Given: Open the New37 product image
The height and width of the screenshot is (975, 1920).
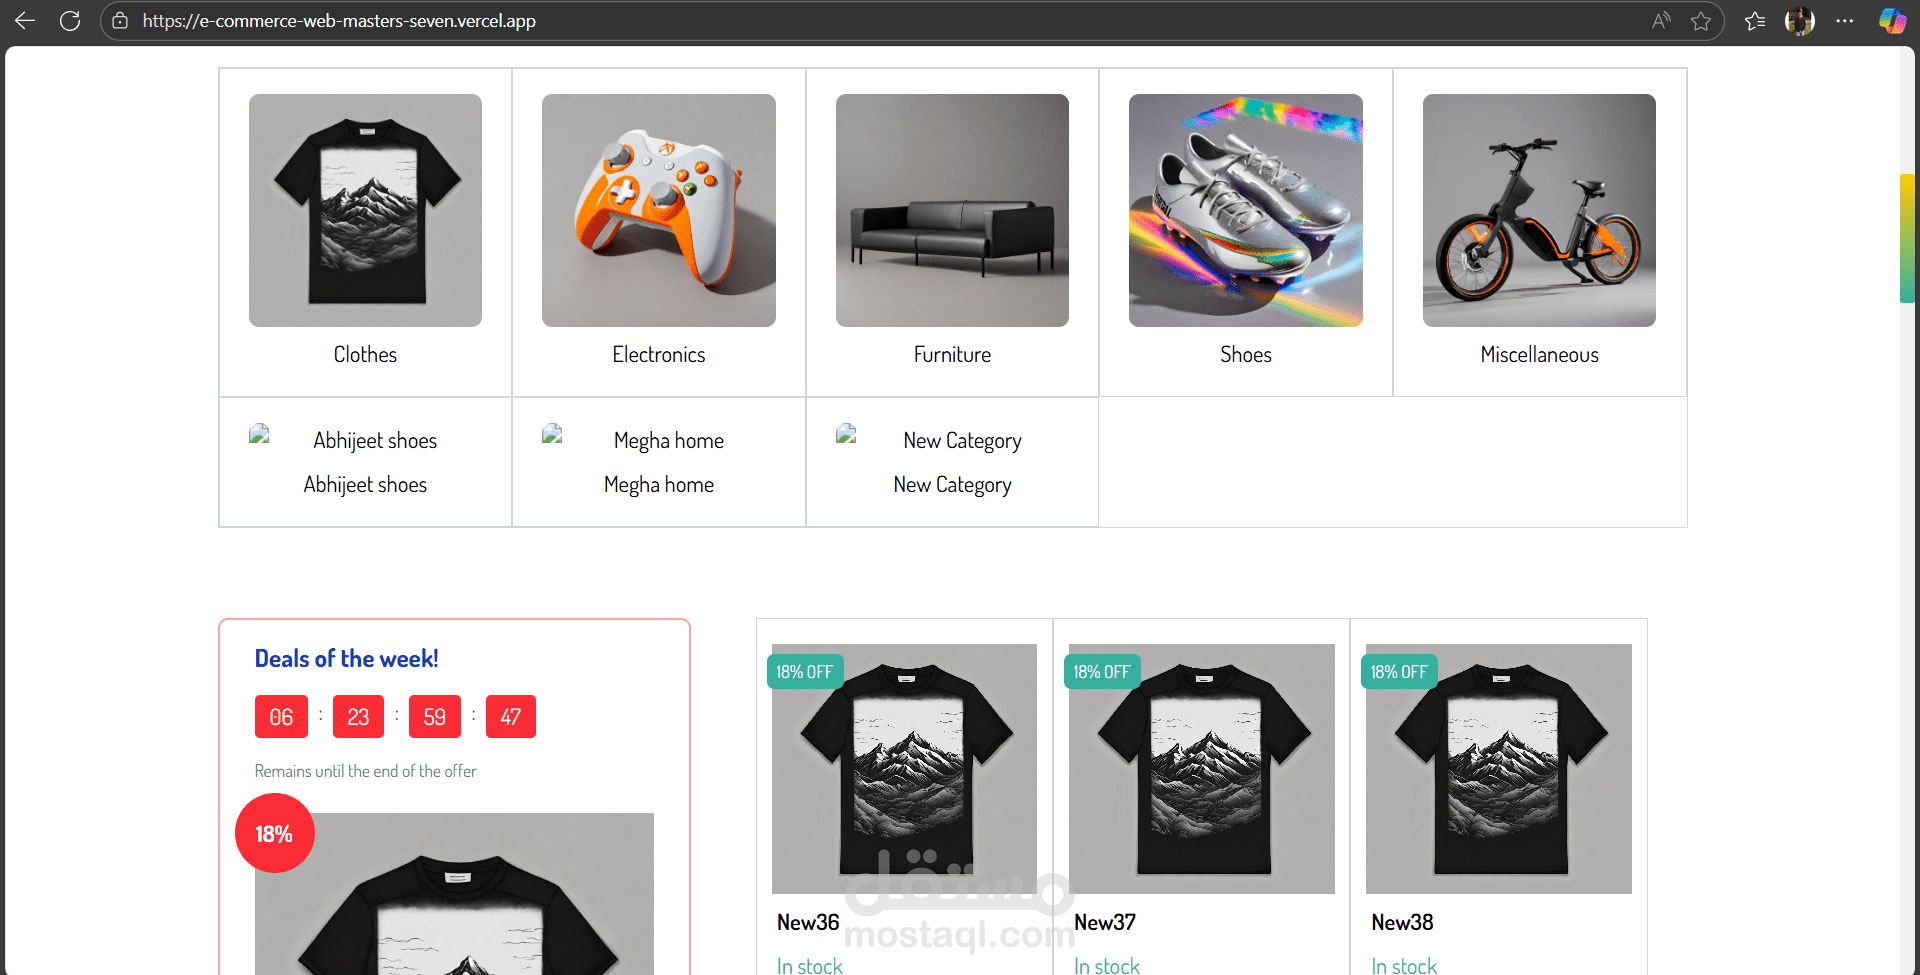Looking at the screenshot, I should coord(1202,769).
